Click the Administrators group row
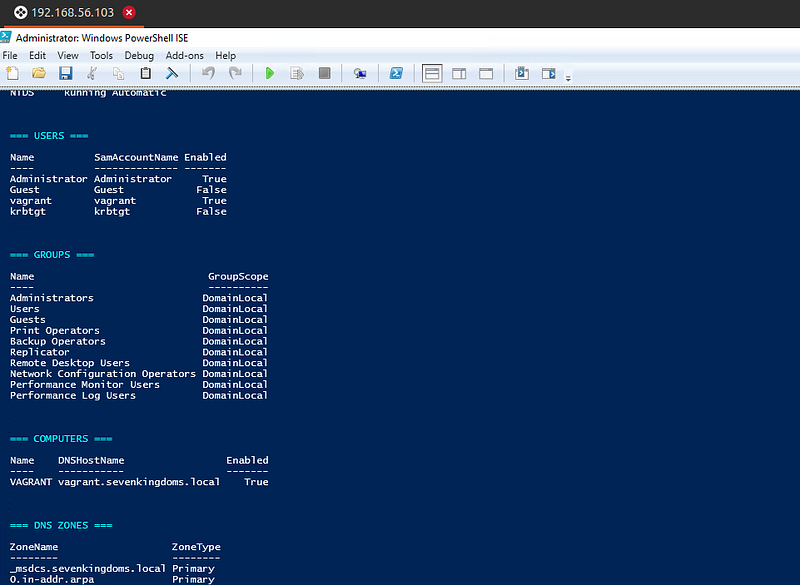Image resolution: width=800 pixels, height=585 pixels. click(139, 298)
